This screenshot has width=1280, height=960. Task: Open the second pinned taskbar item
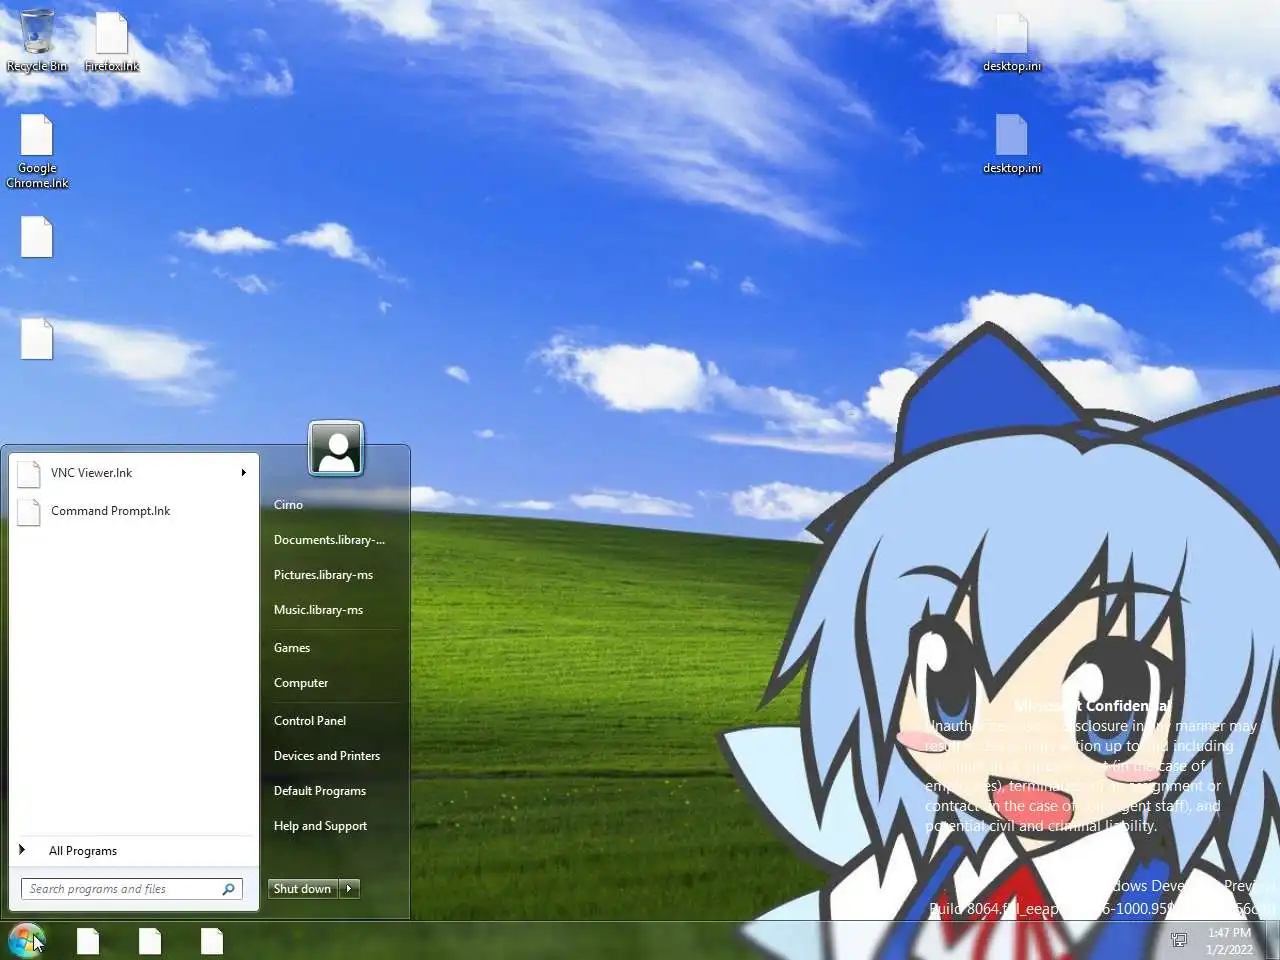[x=150, y=941]
